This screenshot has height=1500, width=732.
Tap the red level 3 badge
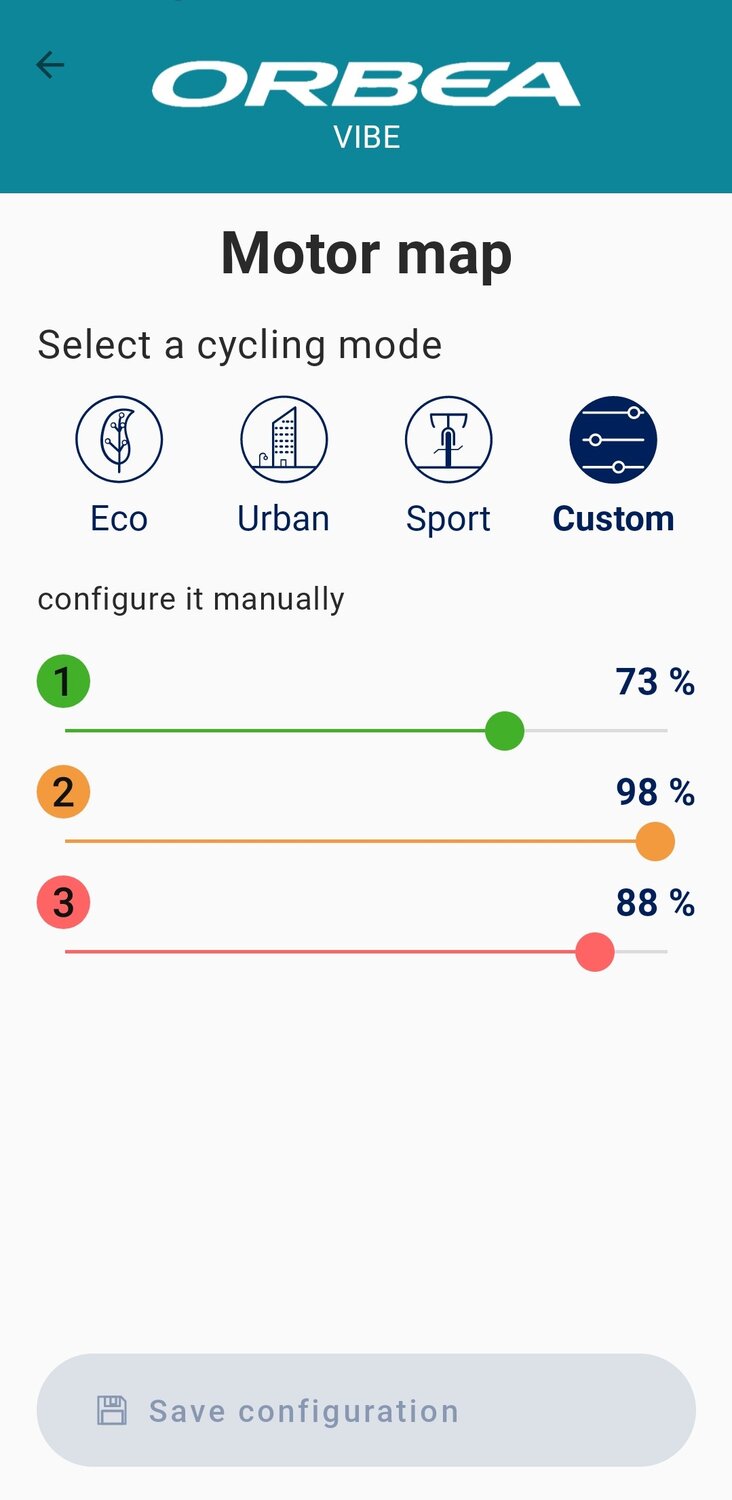point(63,902)
